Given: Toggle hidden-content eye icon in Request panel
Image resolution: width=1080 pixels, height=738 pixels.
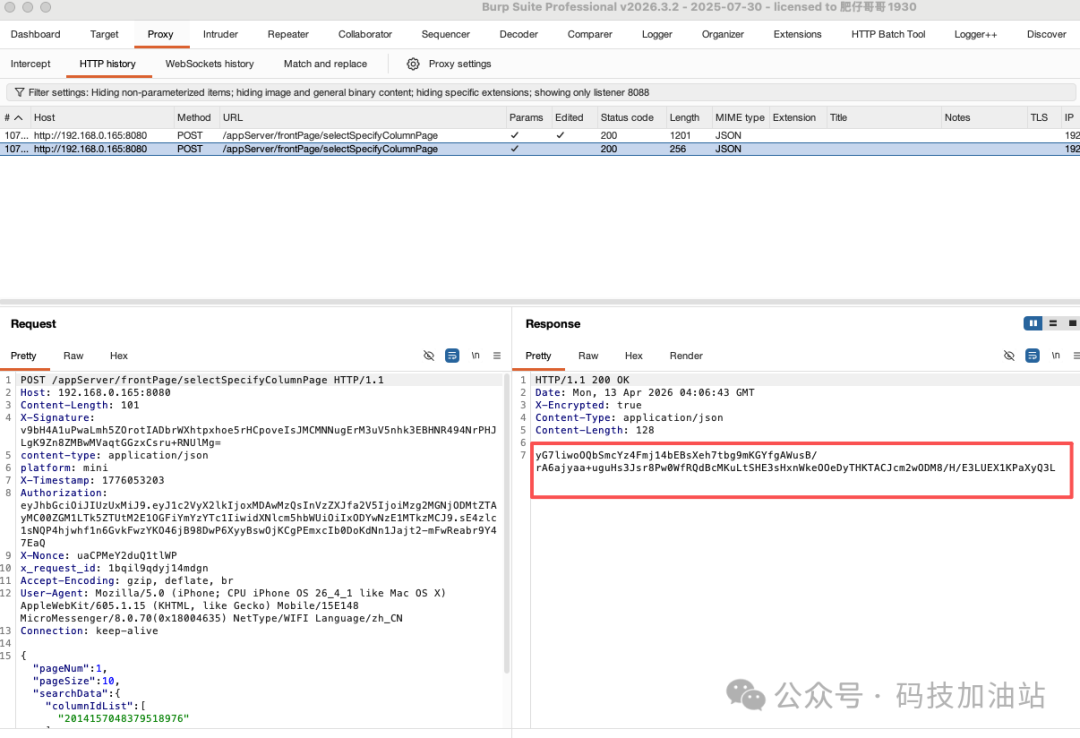Looking at the screenshot, I should [429, 356].
